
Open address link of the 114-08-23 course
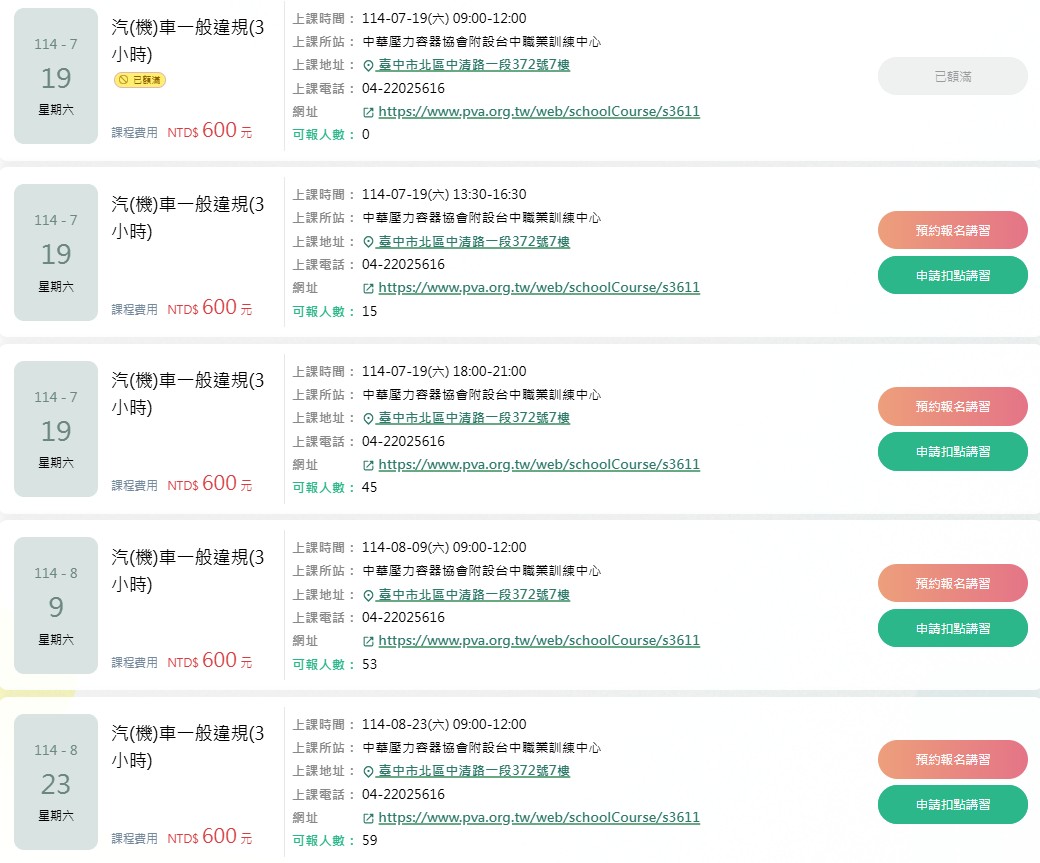coord(474,771)
